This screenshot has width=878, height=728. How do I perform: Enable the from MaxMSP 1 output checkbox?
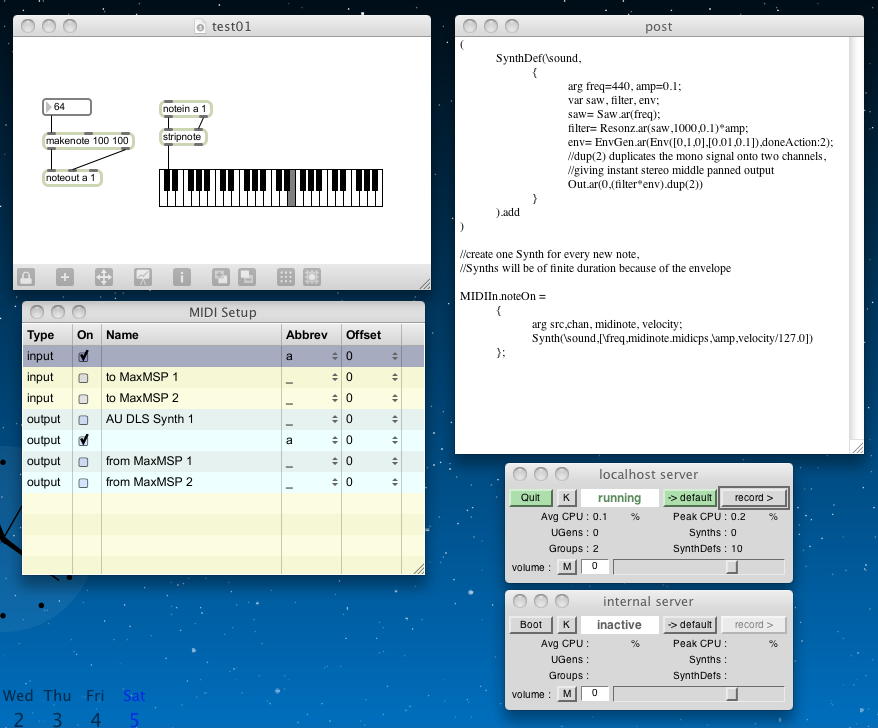pyautogui.click(x=83, y=462)
